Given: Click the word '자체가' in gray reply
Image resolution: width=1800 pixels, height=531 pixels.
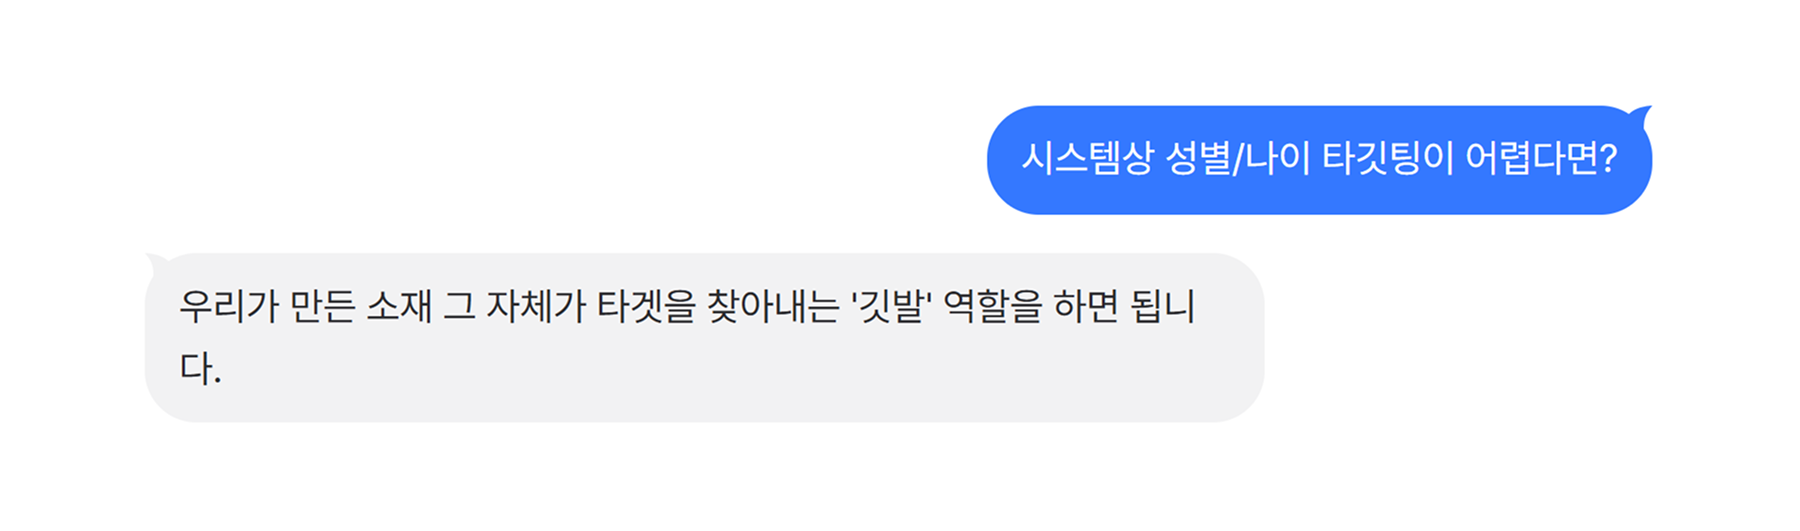Looking at the screenshot, I should (535, 307).
